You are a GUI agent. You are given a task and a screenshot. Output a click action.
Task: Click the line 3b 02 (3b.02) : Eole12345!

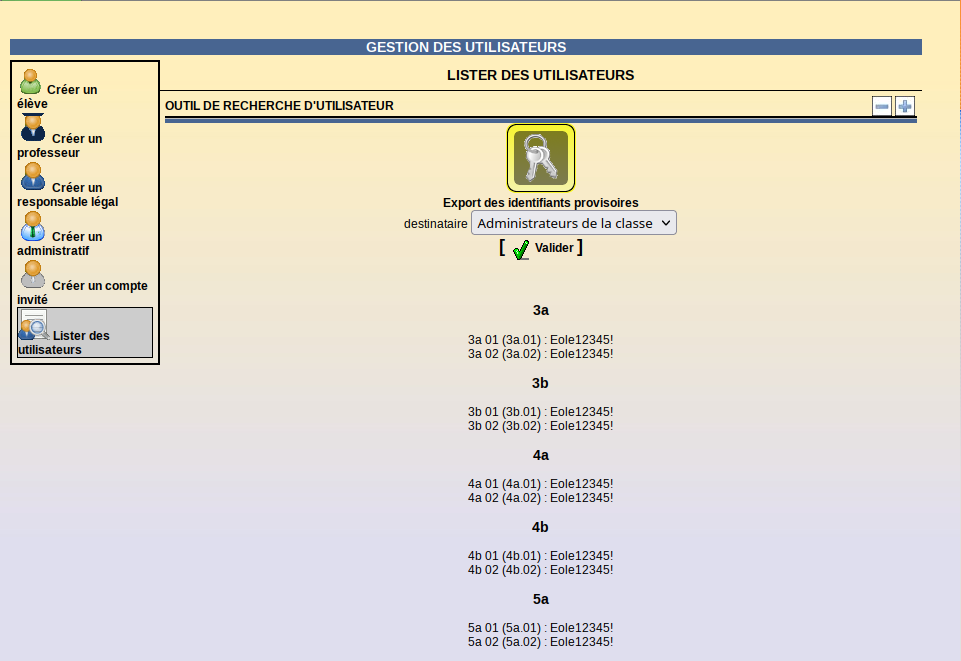541,426
